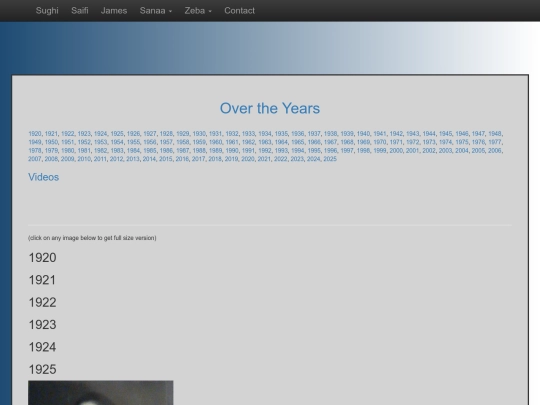Go to the 2012 year link

(x=116, y=159)
